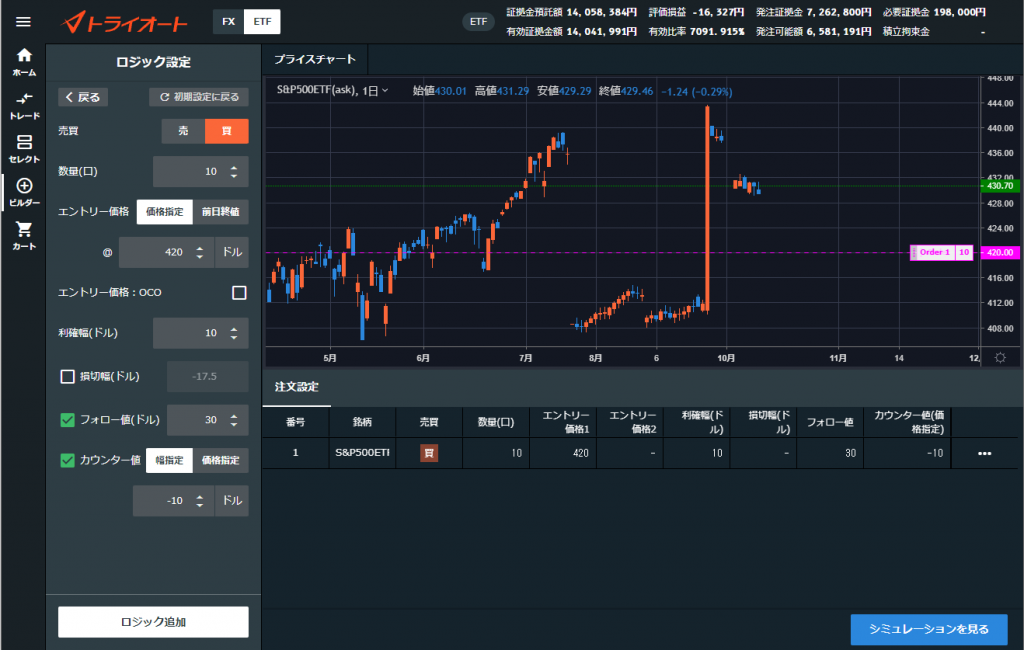Click the buy (買) badge in order row

tap(429, 453)
